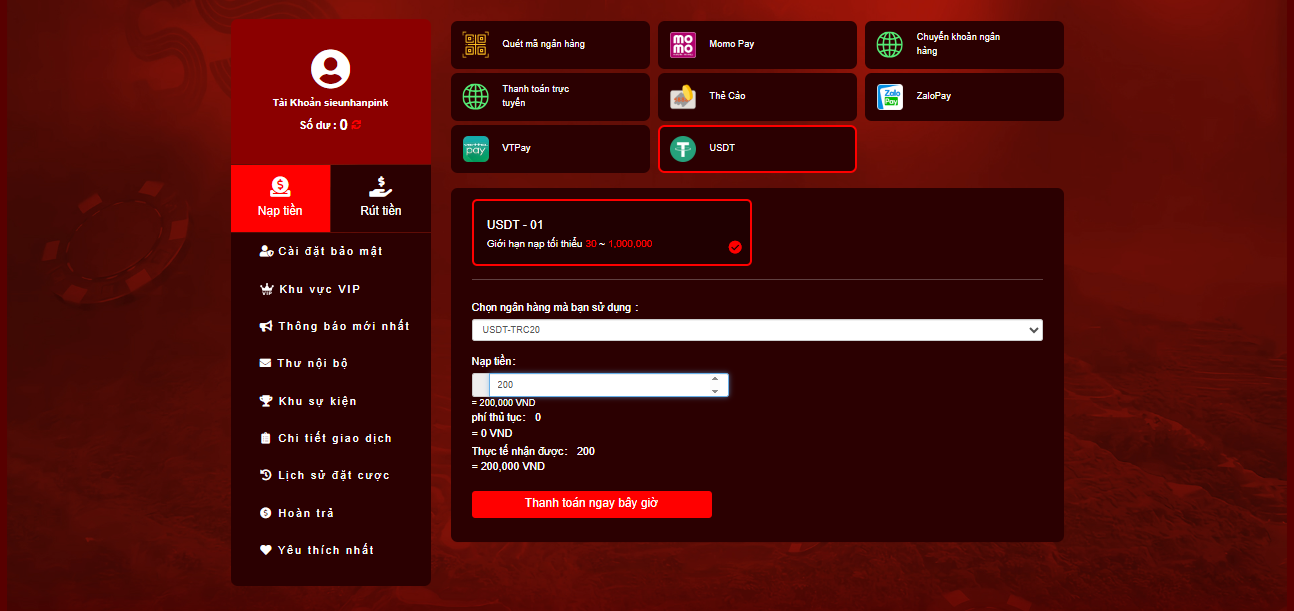
Task: Switch to the Nạp tiền tab
Action: click(280, 198)
